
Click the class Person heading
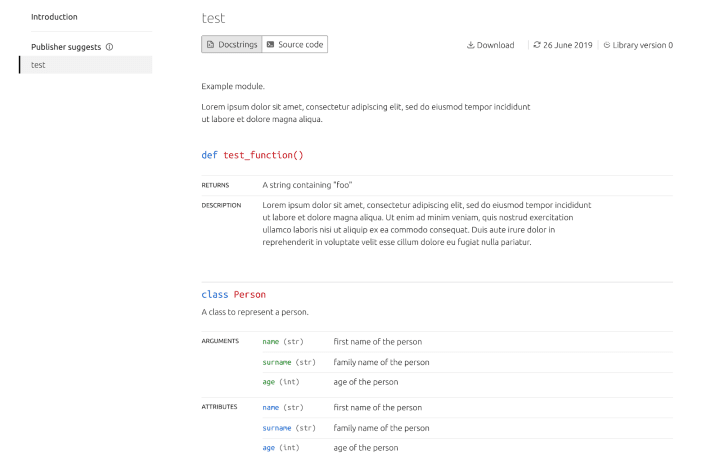[233, 295]
